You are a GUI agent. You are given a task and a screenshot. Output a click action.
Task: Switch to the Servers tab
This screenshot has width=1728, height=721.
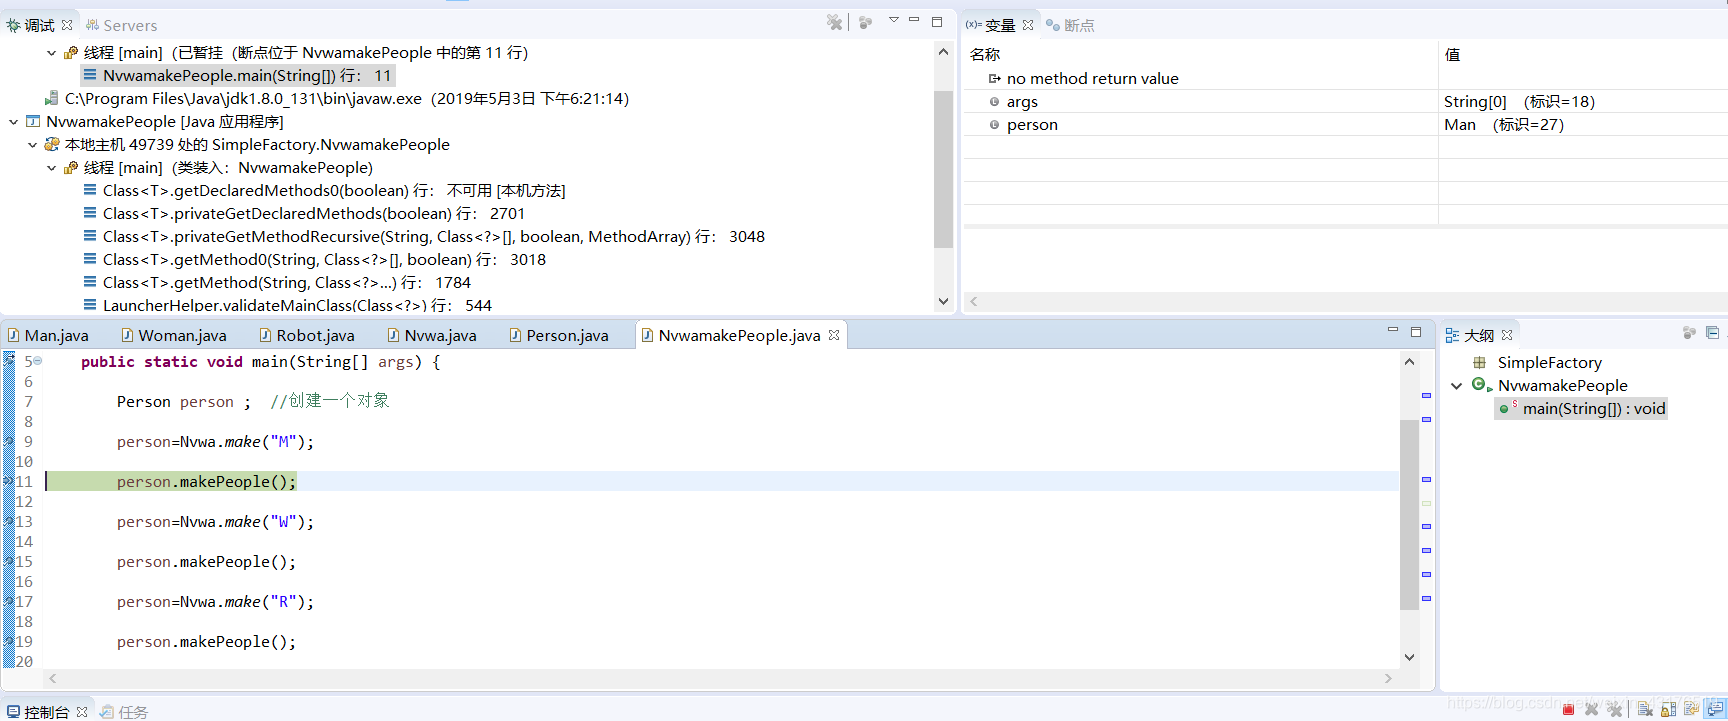tap(121, 25)
